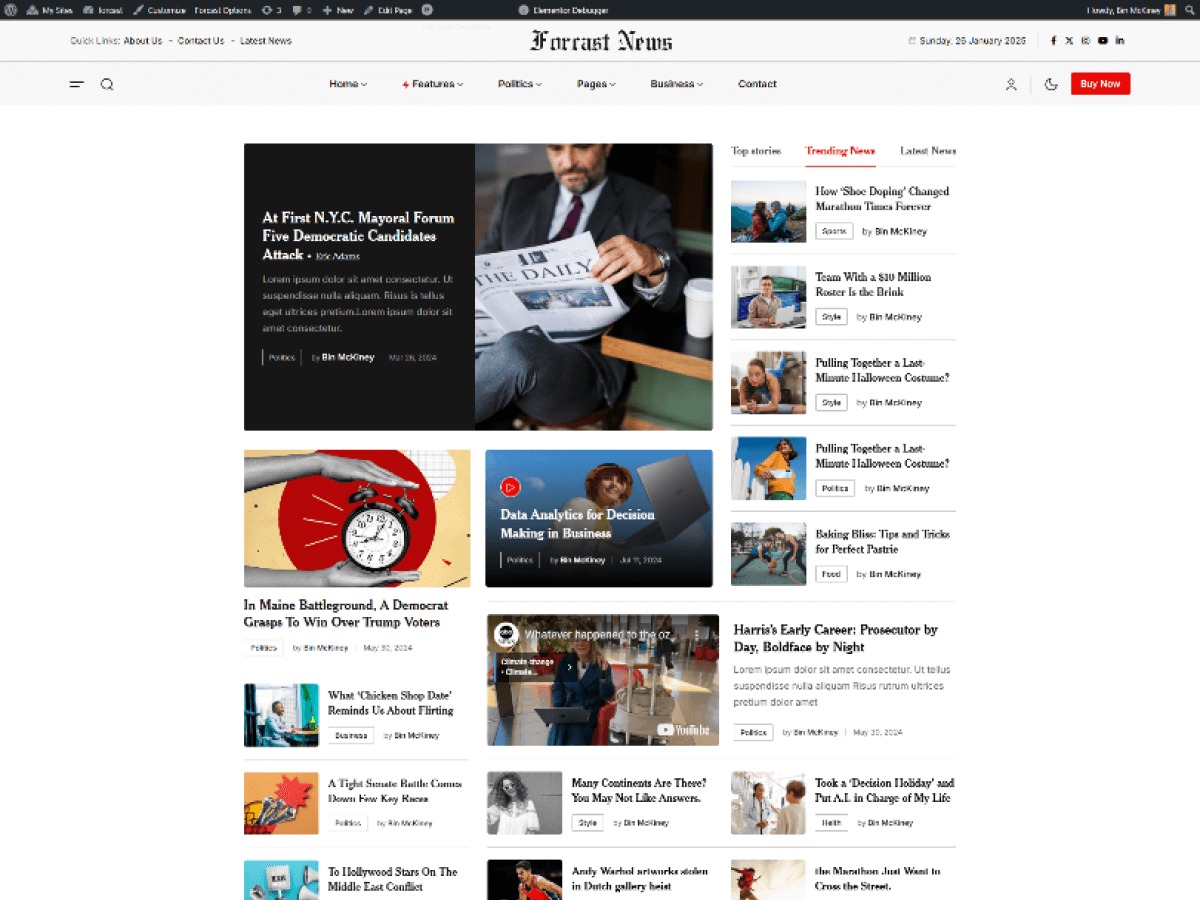The width and height of the screenshot is (1200, 900).
Task: Open the Contact Us quick link
Action: (201, 41)
